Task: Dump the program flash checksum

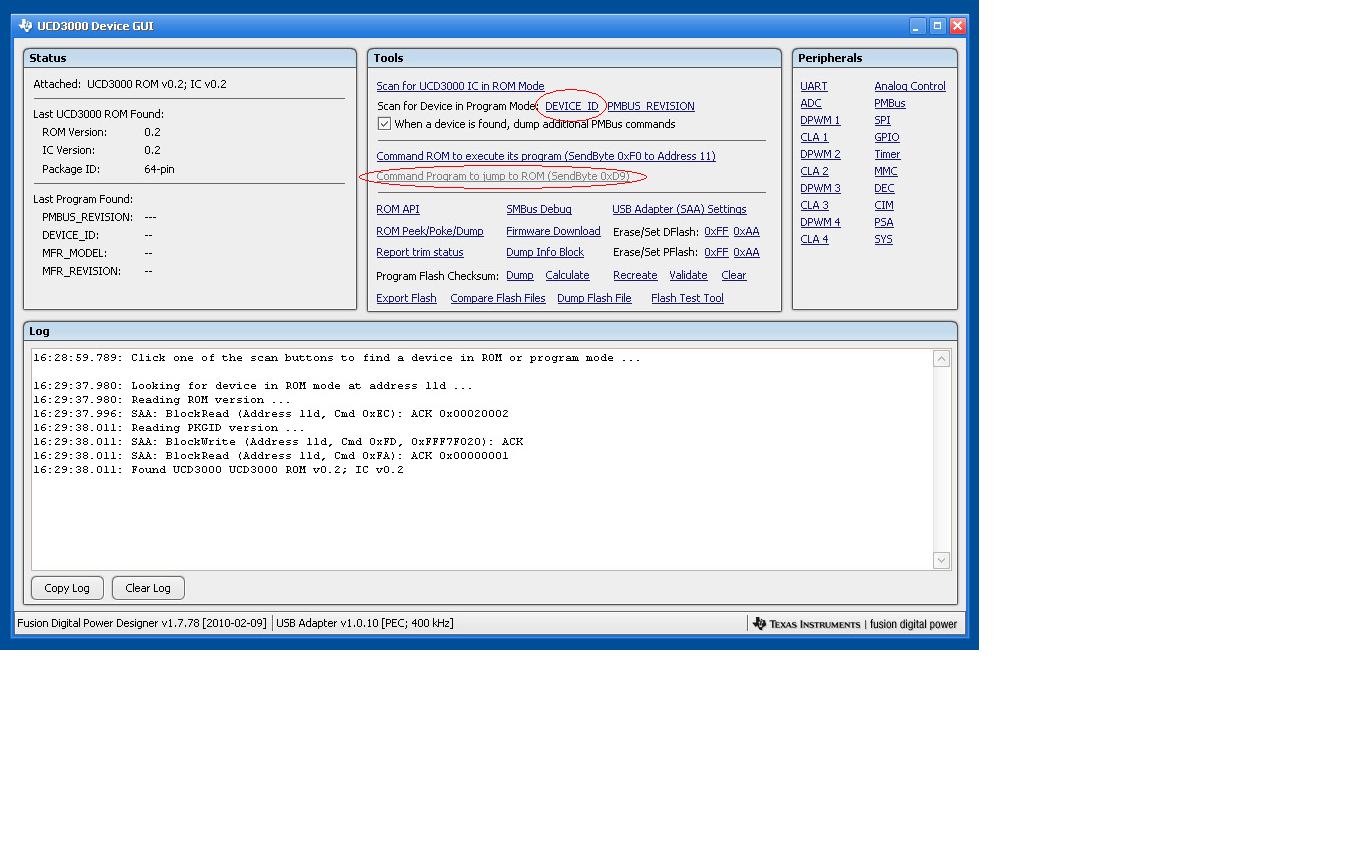Action: click(x=520, y=275)
